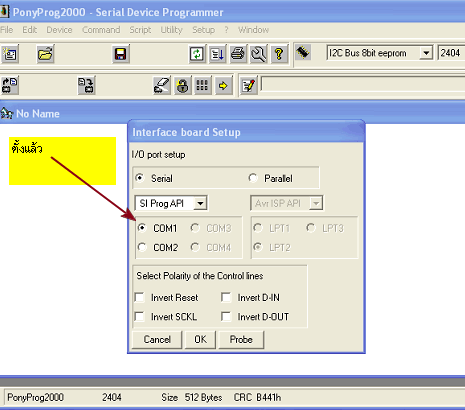Click the Write Device icon

tap(86, 85)
